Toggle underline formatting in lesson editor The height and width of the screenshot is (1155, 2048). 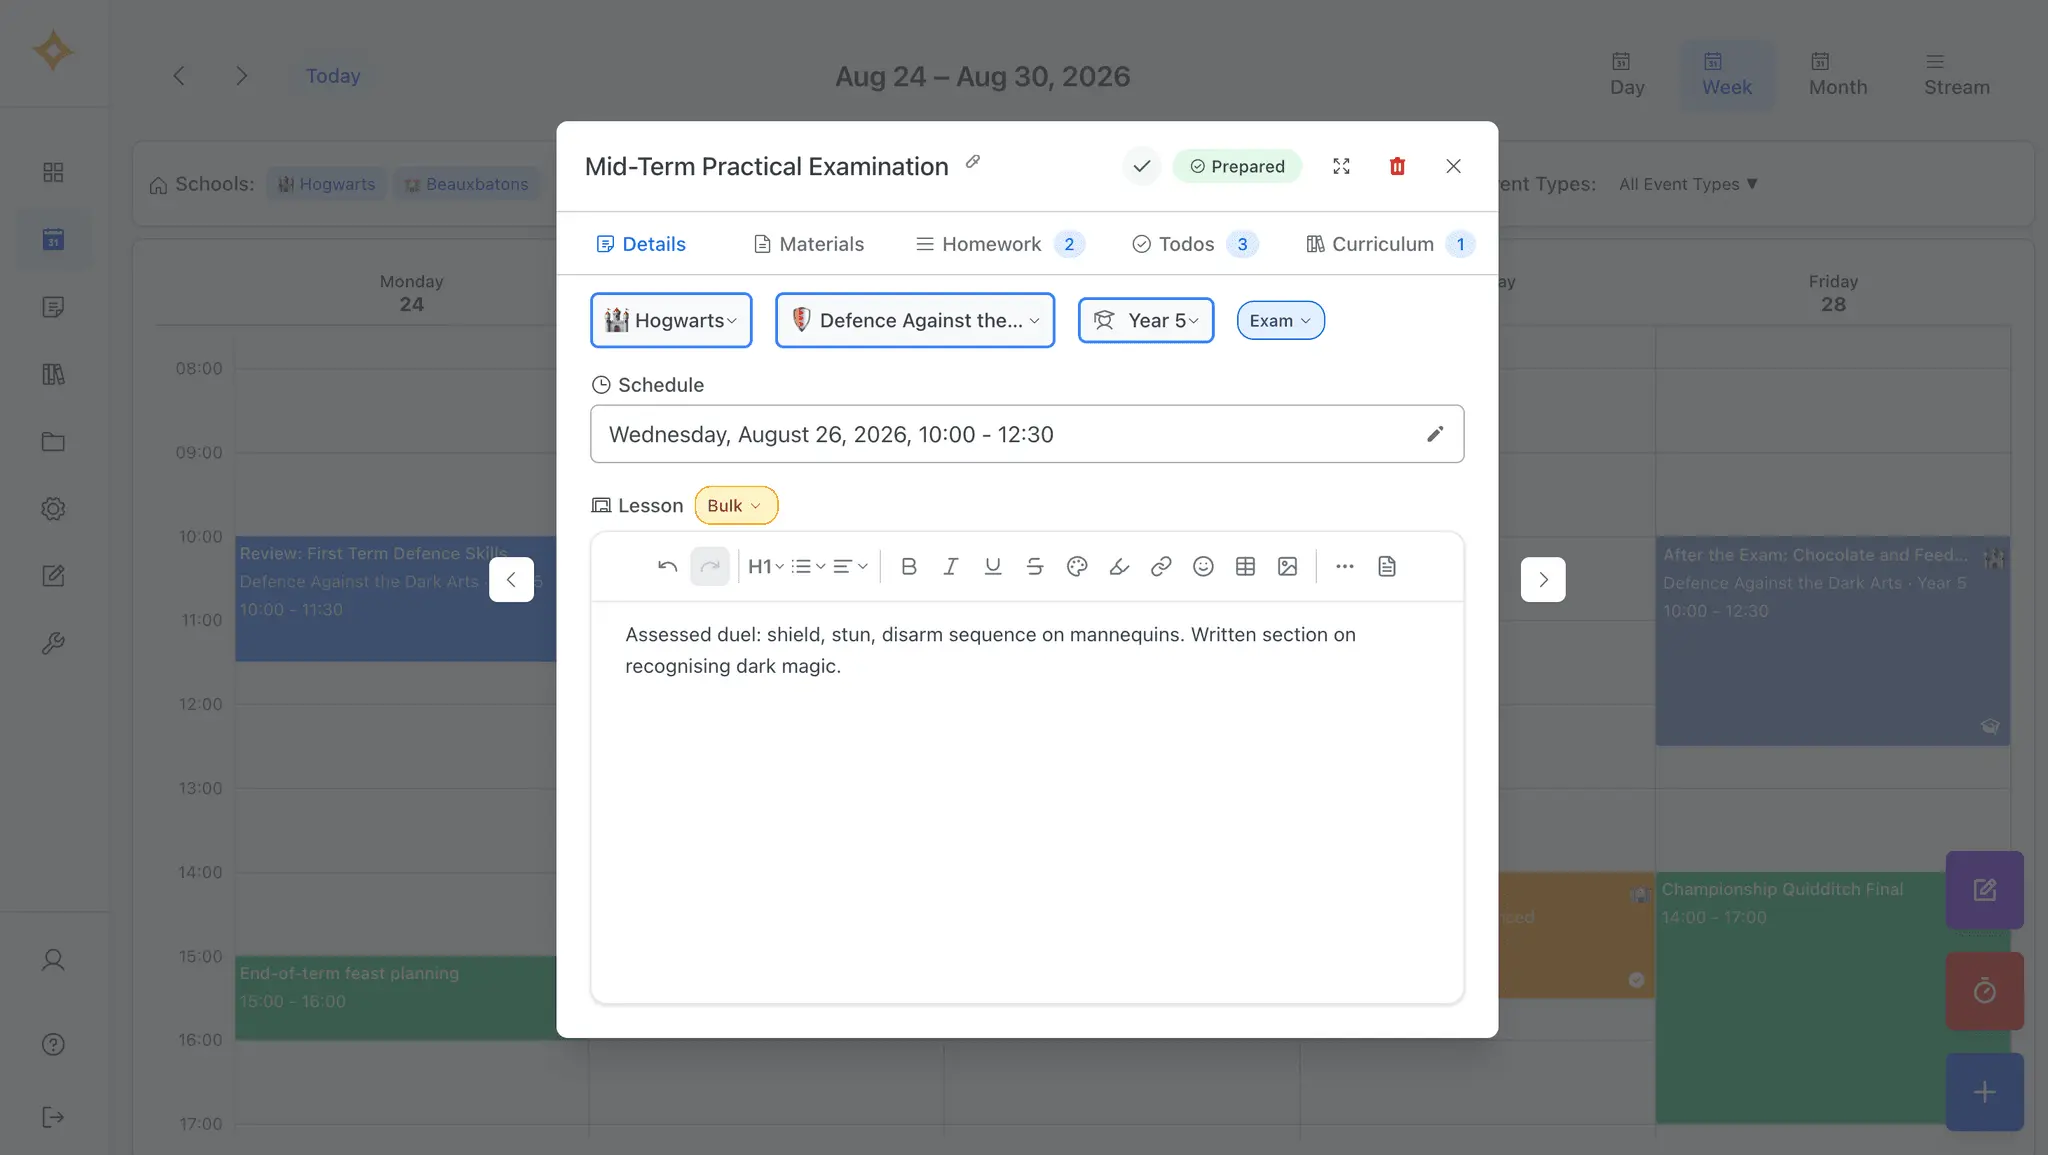pos(992,567)
